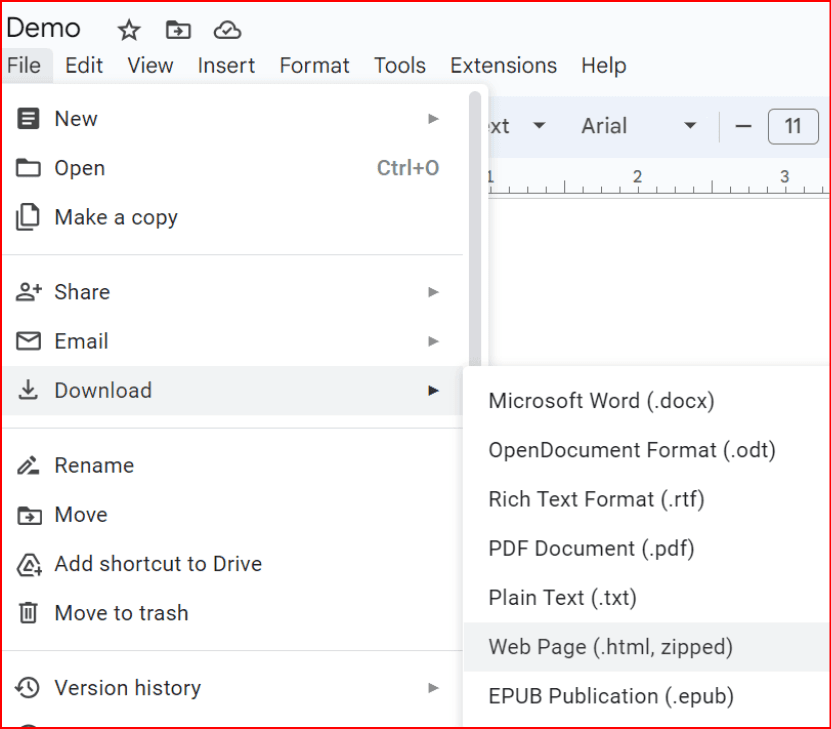The height and width of the screenshot is (729, 831).
Task: Click the font size field showing 11
Action: 793,126
